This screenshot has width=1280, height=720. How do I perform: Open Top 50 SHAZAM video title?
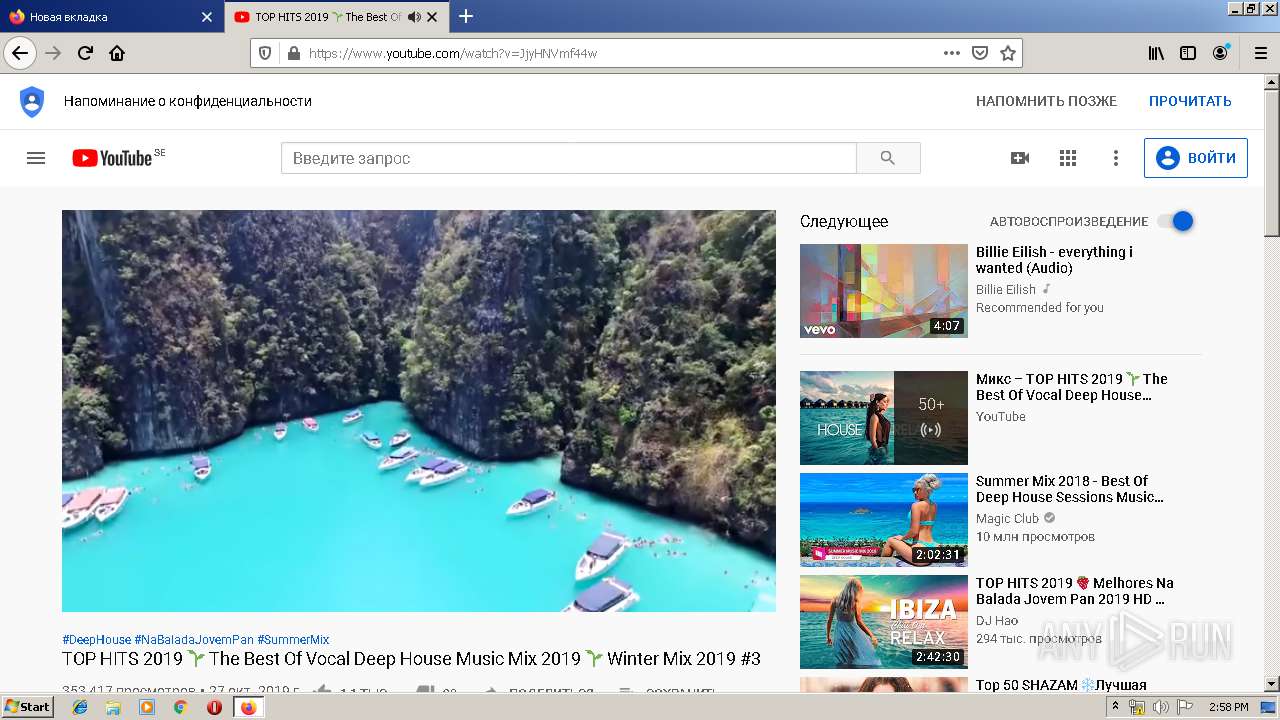1061,685
